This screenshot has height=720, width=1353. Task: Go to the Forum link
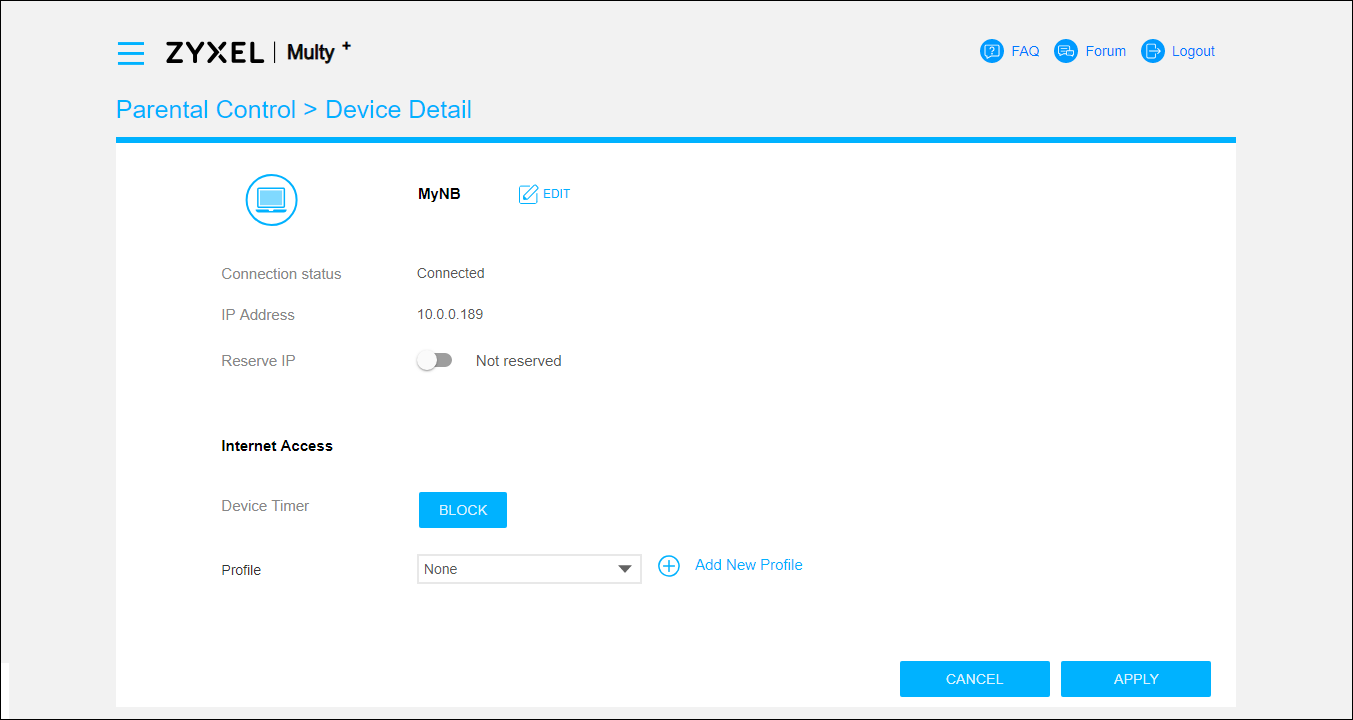1105,51
